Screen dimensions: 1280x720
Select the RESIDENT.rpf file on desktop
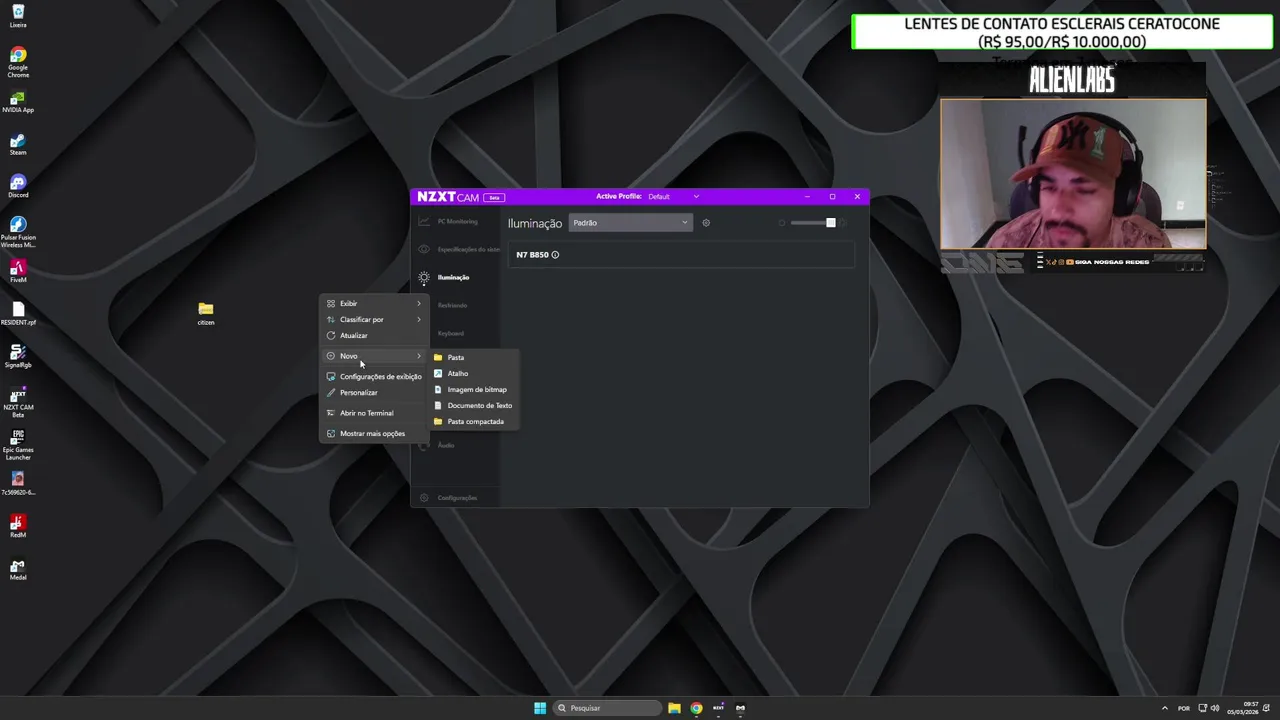coord(18,314)
